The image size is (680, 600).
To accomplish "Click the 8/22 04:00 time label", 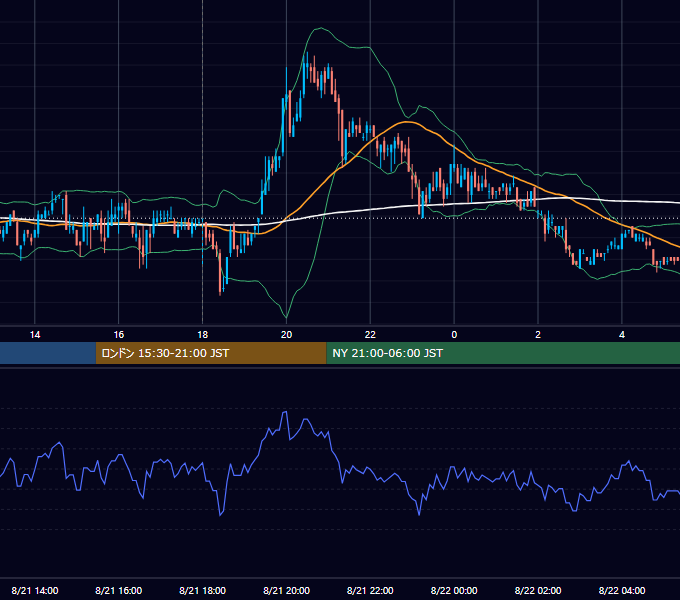I will pyautogui.click(x=622, y=590).
